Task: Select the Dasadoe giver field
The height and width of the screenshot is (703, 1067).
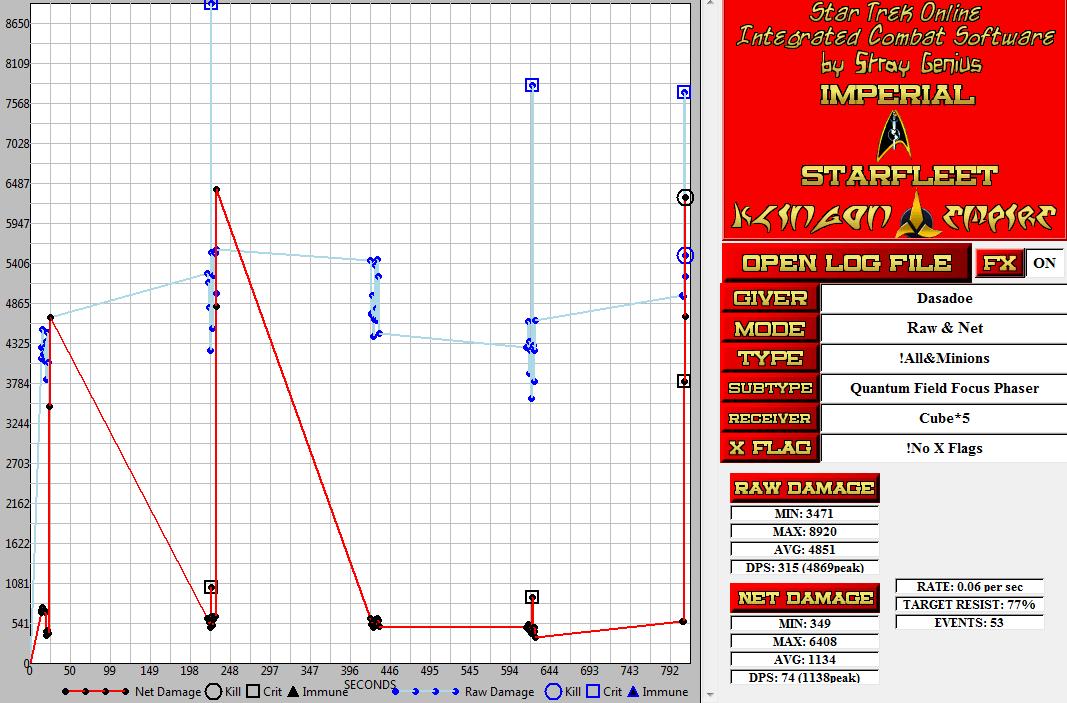Action: pos(945,298)
